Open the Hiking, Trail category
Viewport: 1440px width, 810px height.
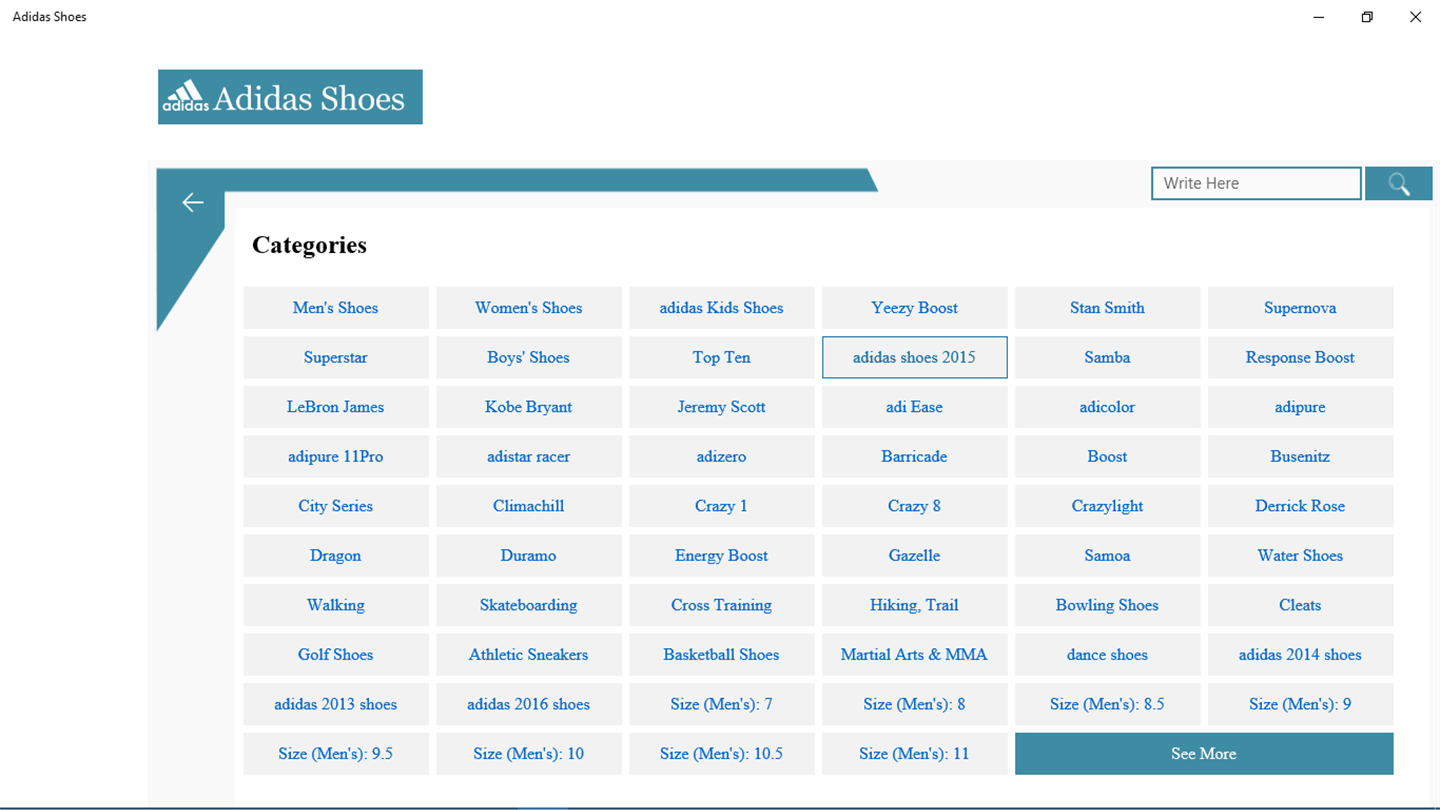click(915, 605)
